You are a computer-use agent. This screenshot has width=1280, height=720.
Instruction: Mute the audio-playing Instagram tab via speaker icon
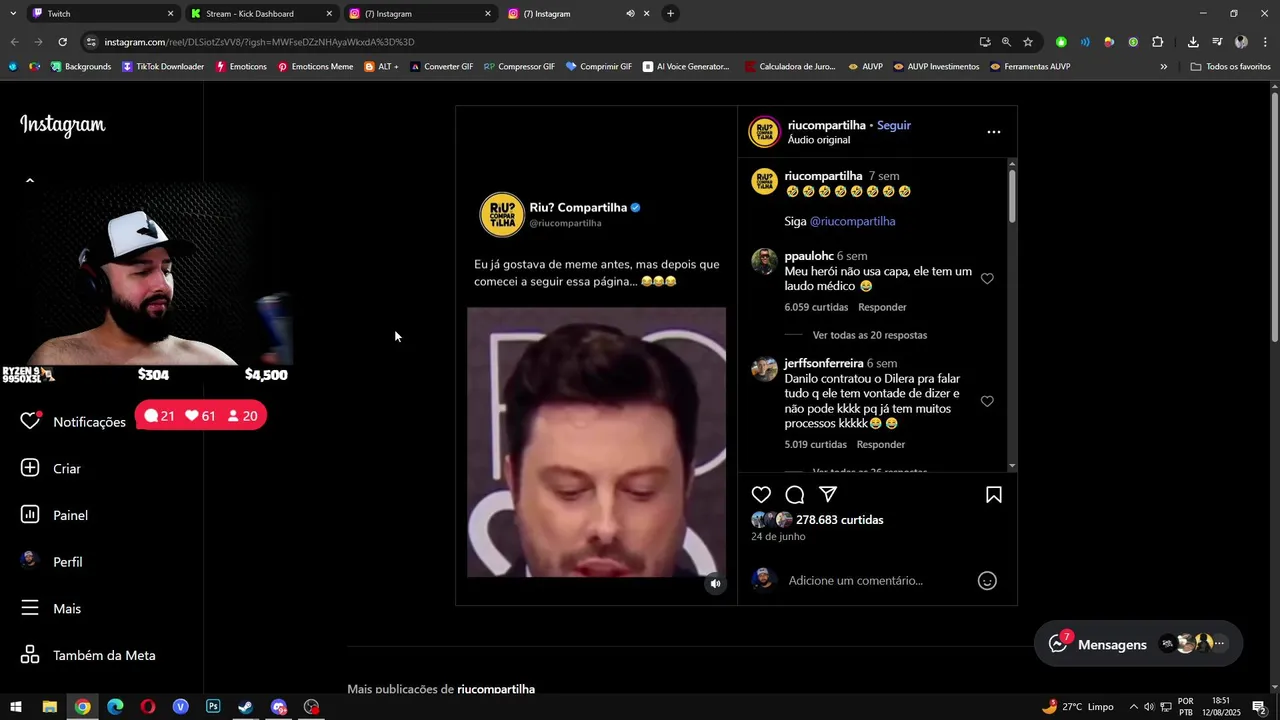(x=630, y=14)
